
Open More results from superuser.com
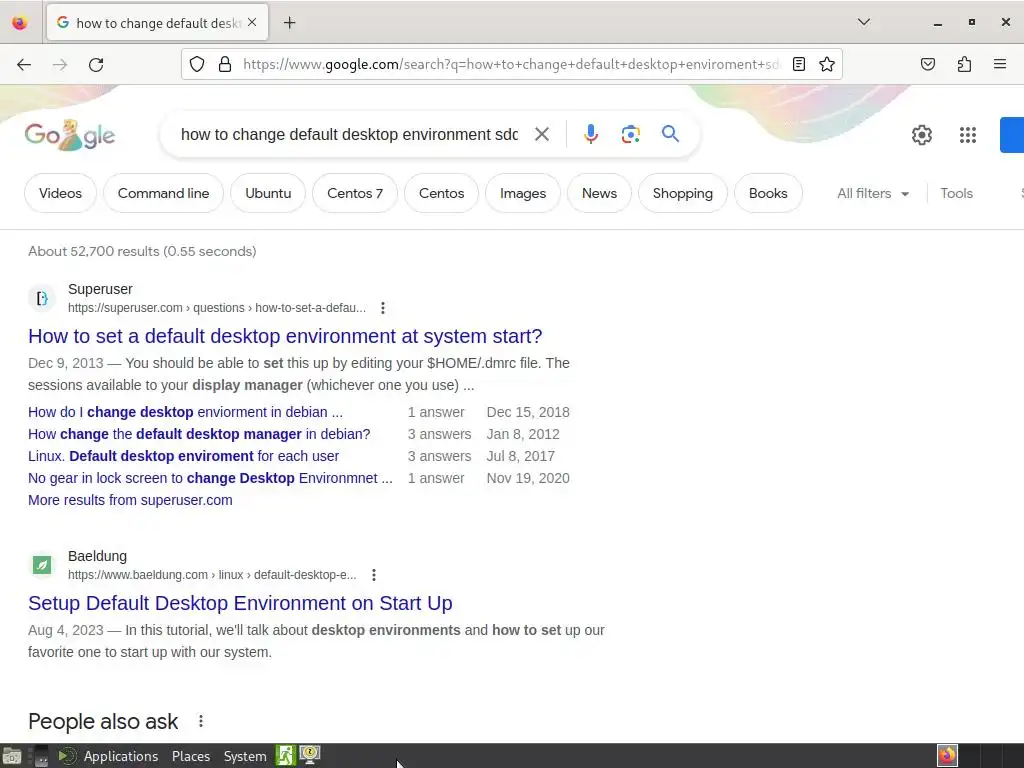click(x=130, y=500)
